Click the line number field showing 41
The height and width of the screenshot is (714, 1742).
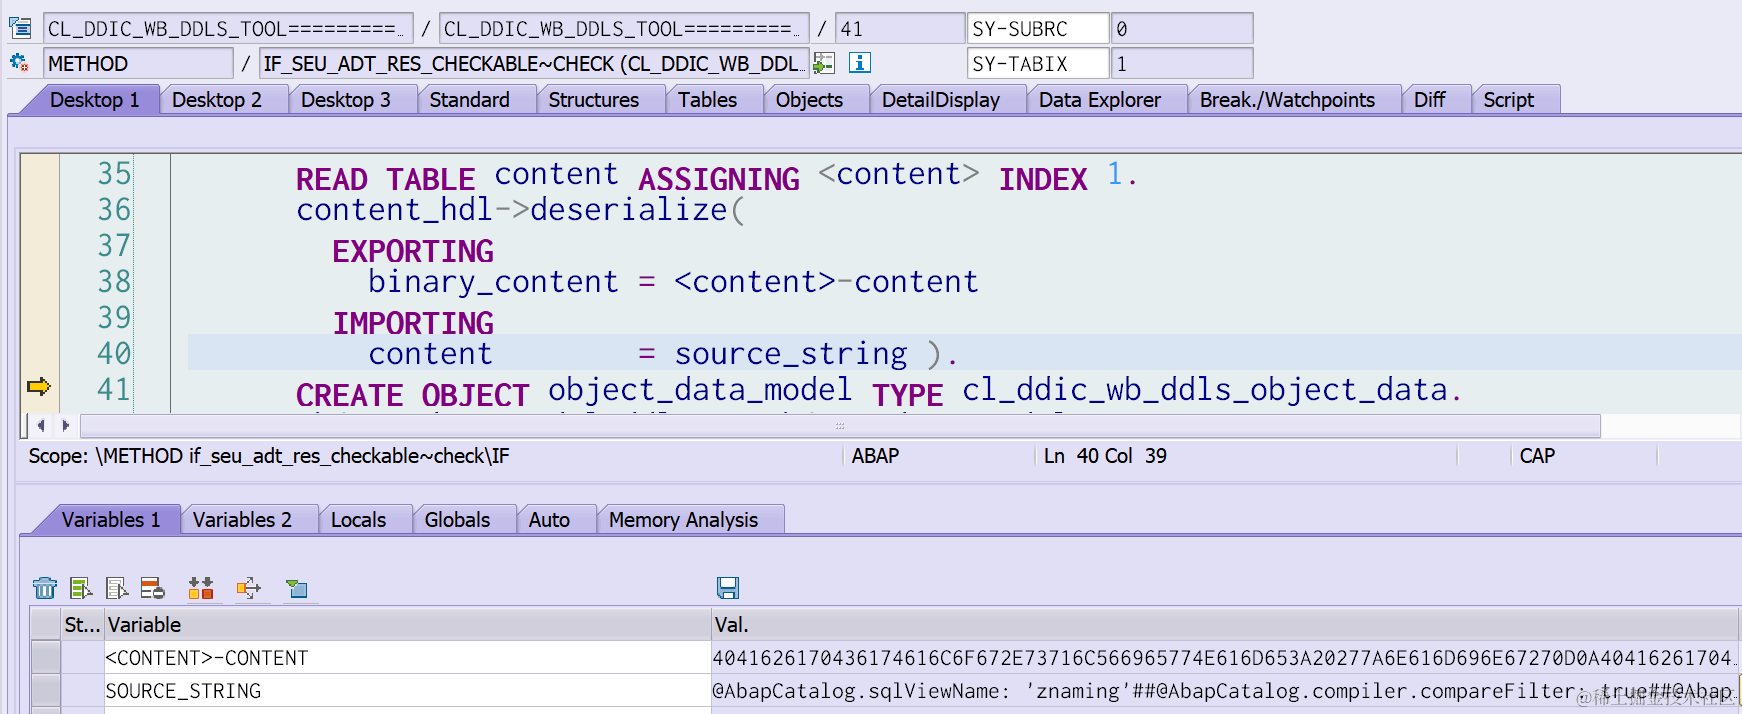pos(900,28)
